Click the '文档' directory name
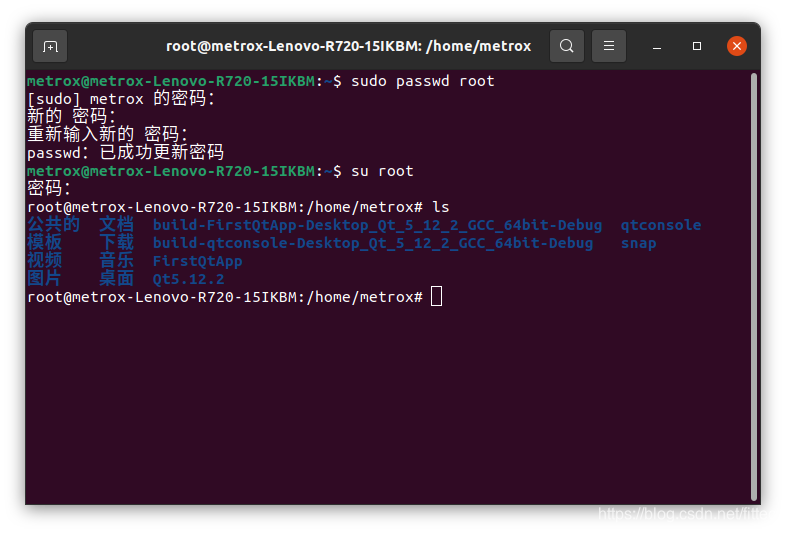Viewport: 786px width, 533px height. pyautogui.click(x=116, y=225)
